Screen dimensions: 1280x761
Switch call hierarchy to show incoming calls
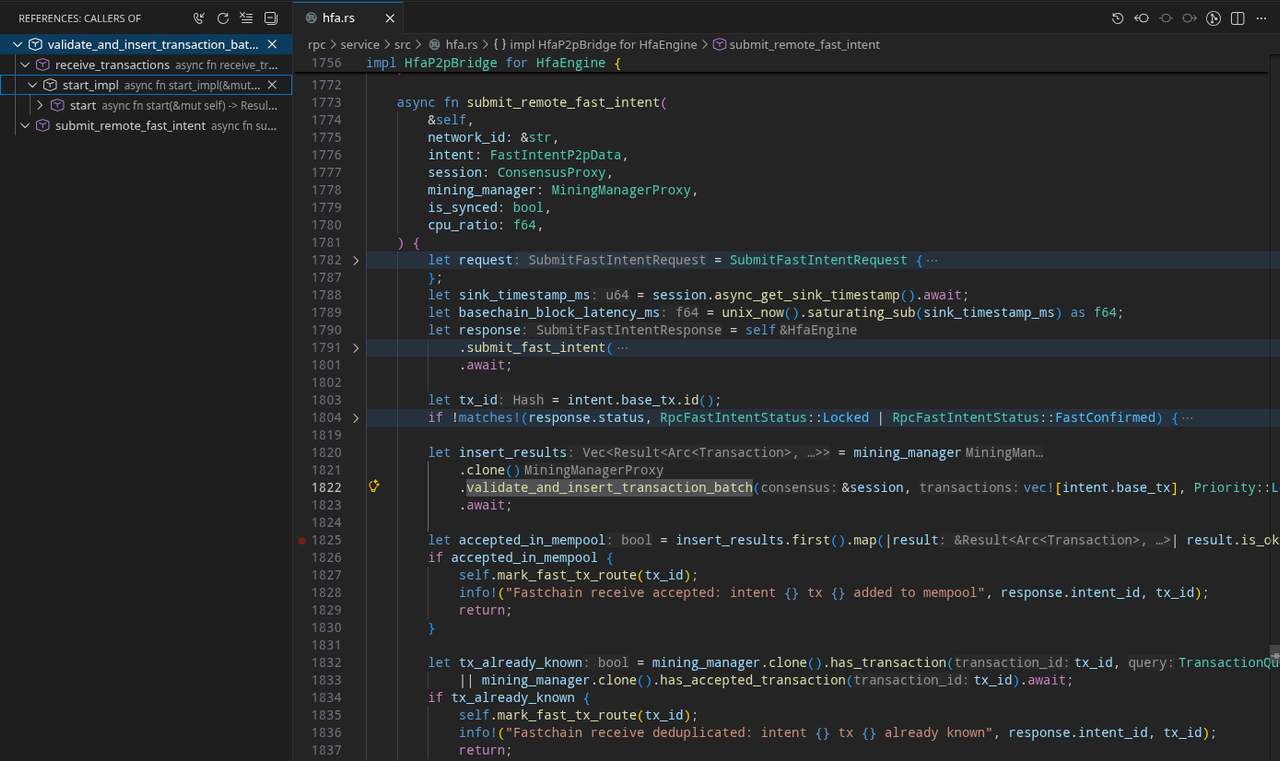199,18
